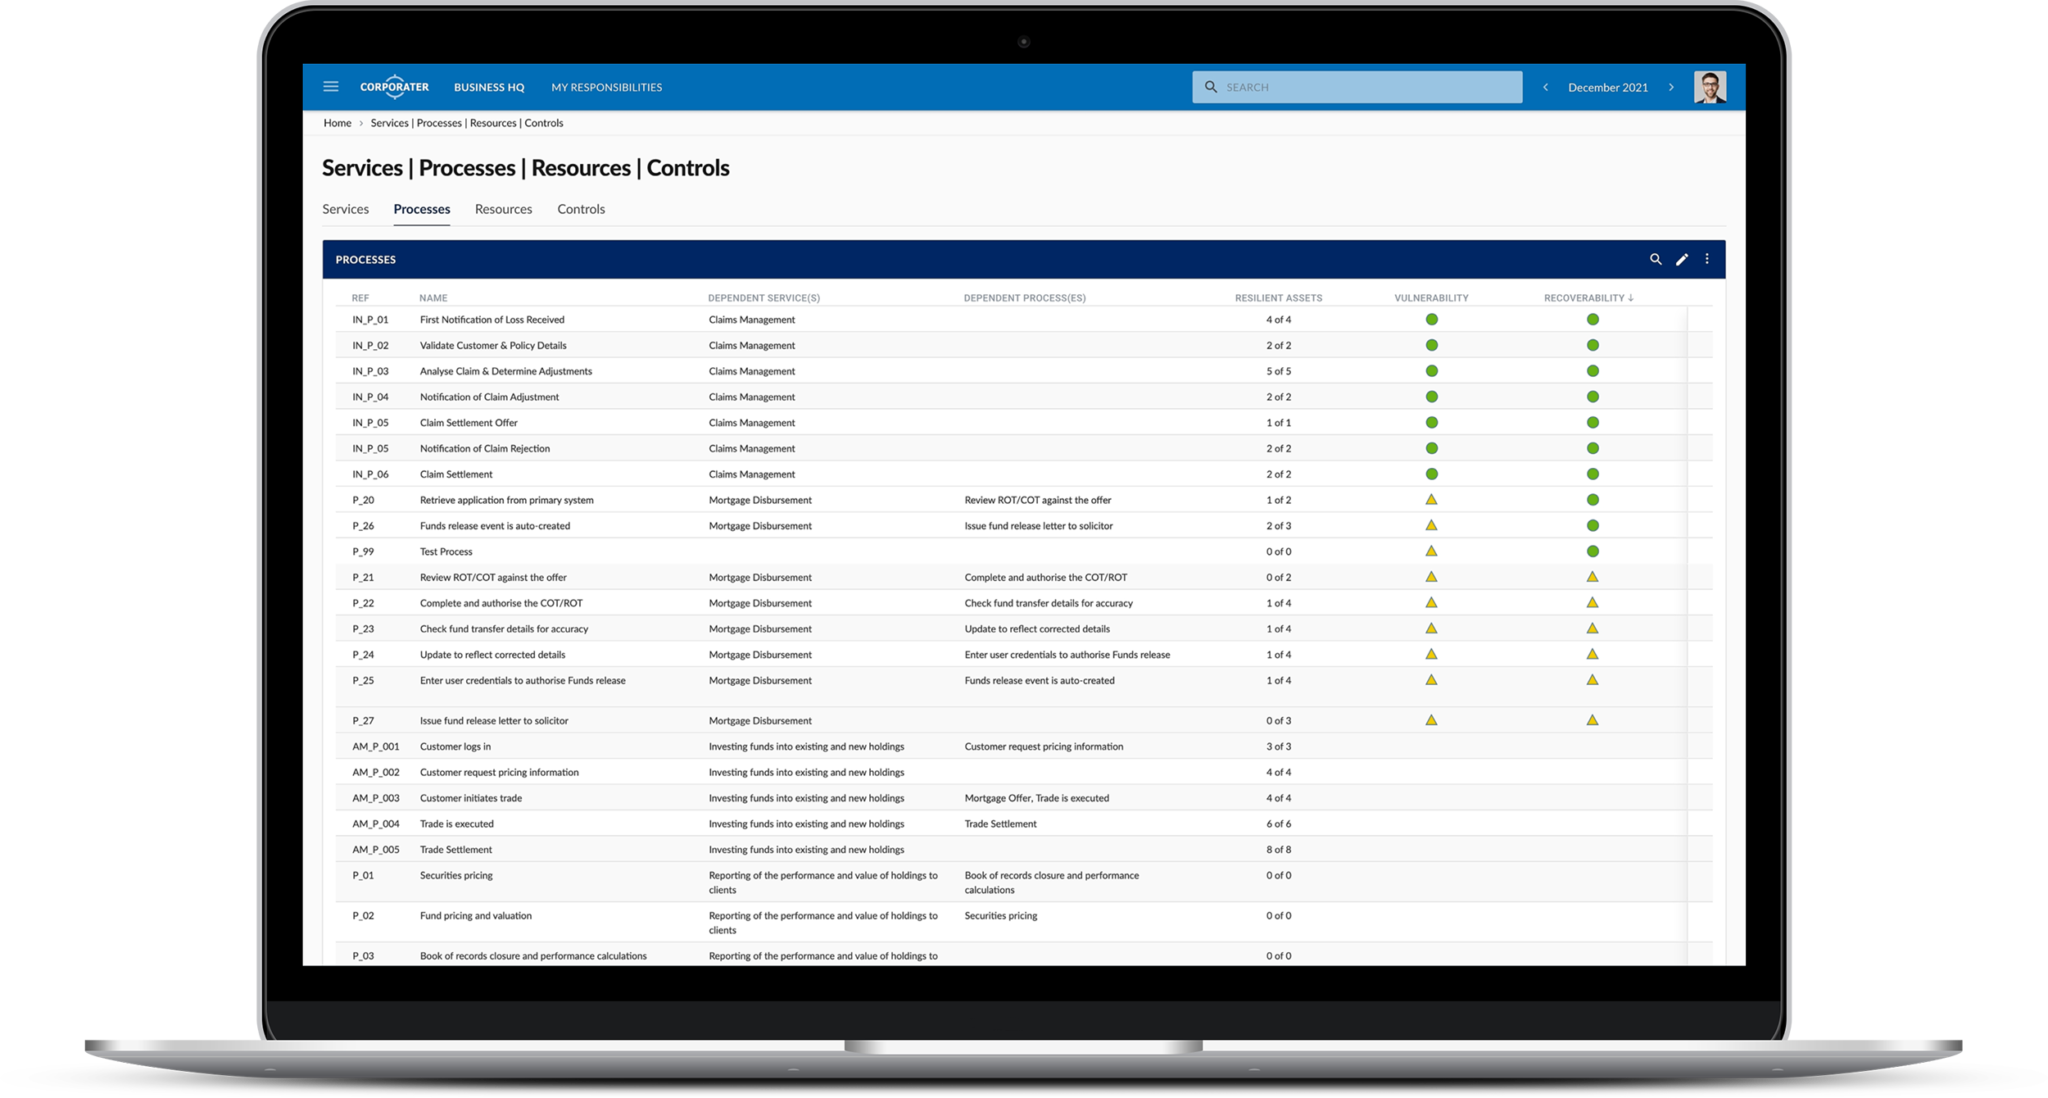
Task: Open the MY RESPONSIBILITIES menu
Action: [x=606, y=87]
